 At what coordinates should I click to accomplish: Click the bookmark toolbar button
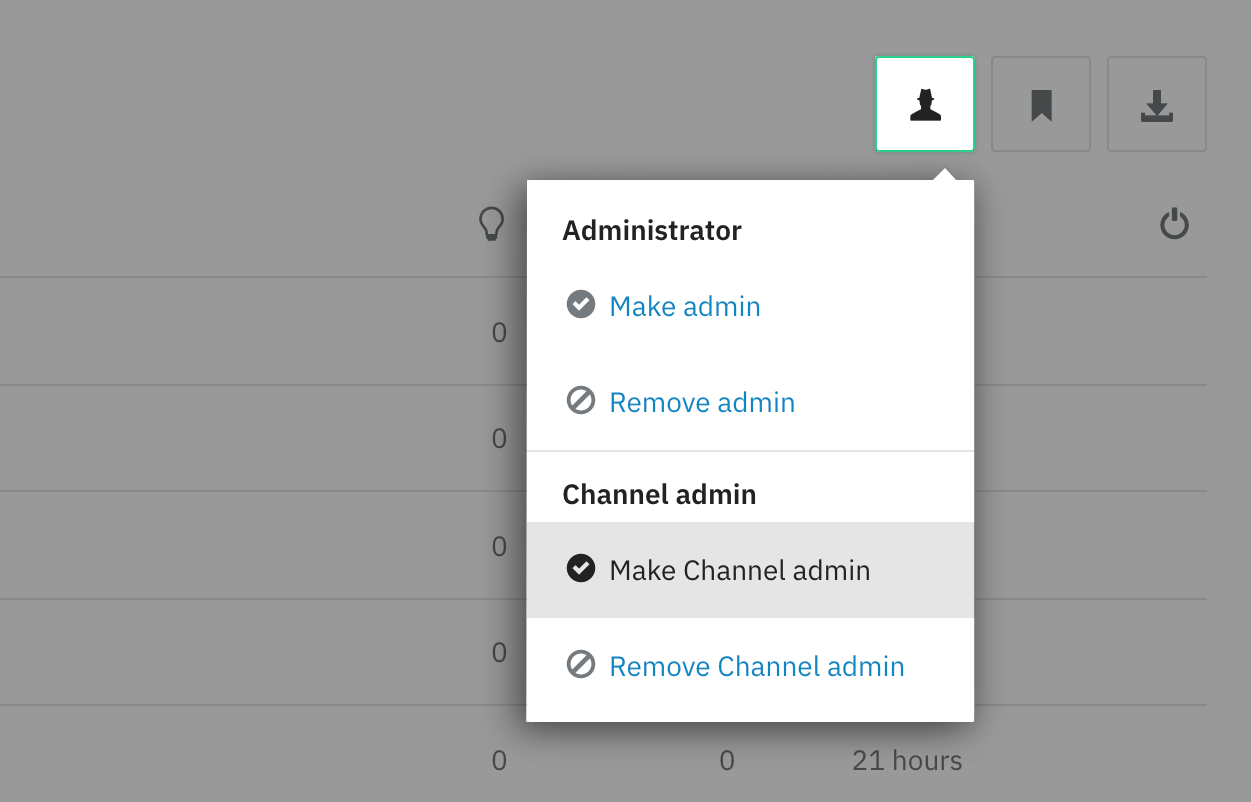click(1041, 104)
